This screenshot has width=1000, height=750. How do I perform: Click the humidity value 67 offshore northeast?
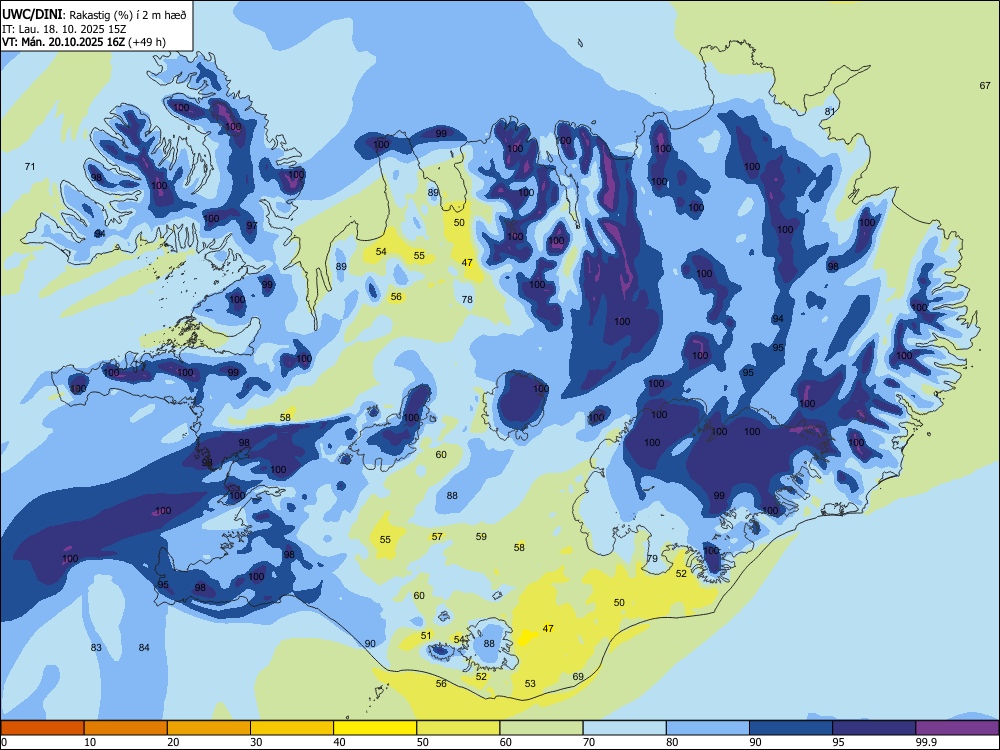click(x=985, y=85)
